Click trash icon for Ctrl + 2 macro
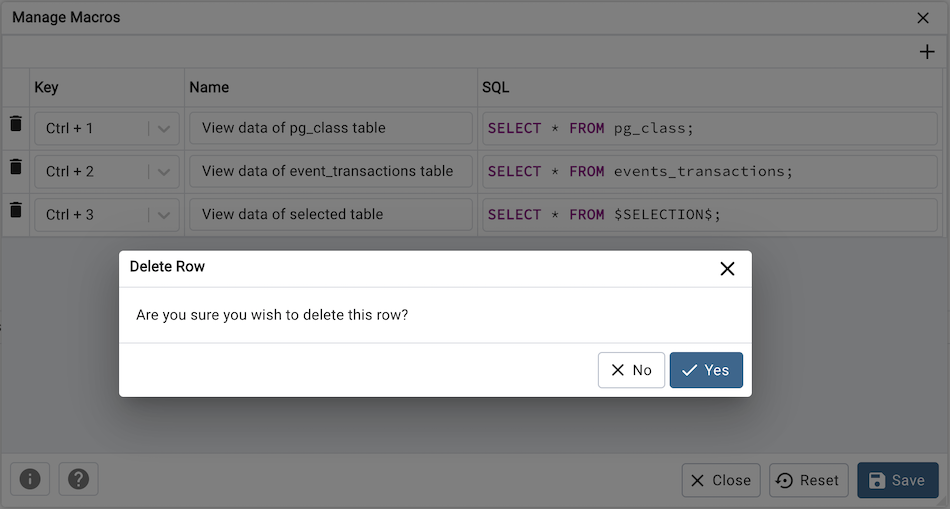Viewport: 950px width, 509px height. point(15,167)
